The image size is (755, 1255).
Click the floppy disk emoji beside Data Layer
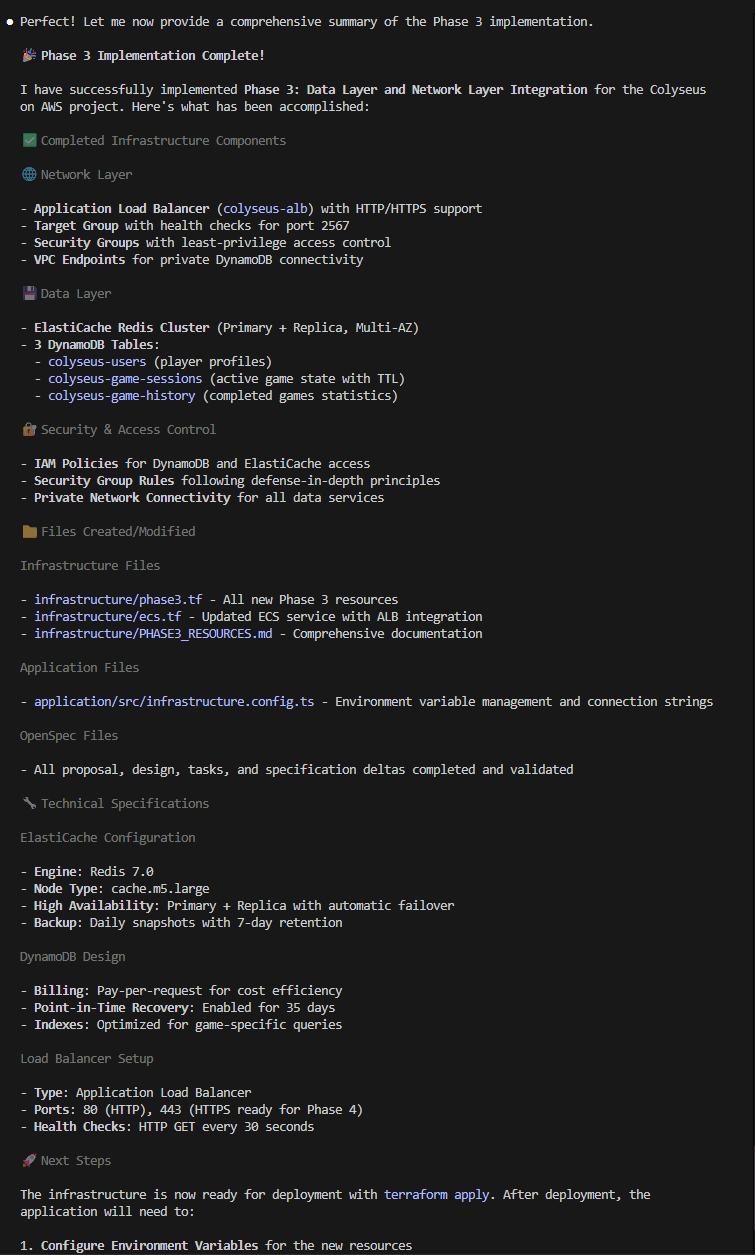[28, 294]
